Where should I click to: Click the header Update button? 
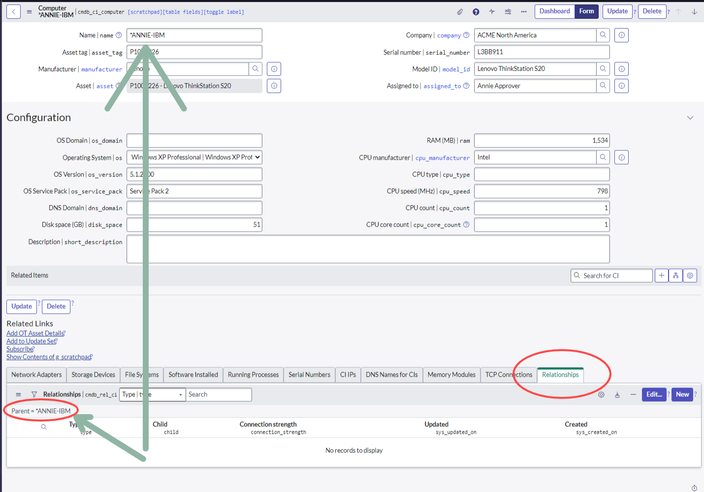pos(617,11)
